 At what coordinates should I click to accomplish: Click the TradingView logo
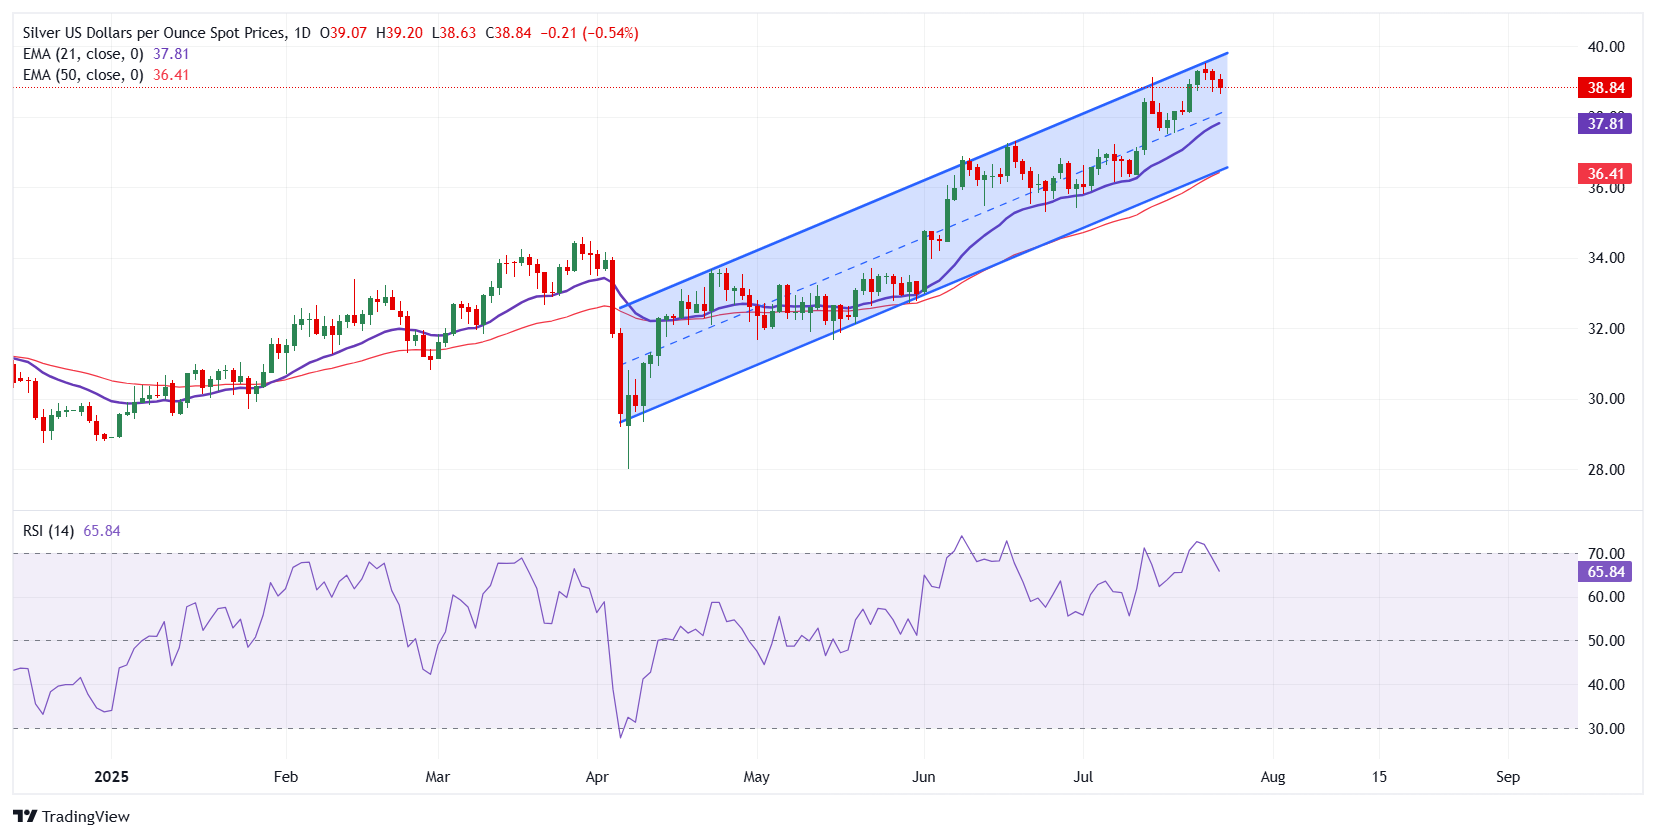[72, 816]
